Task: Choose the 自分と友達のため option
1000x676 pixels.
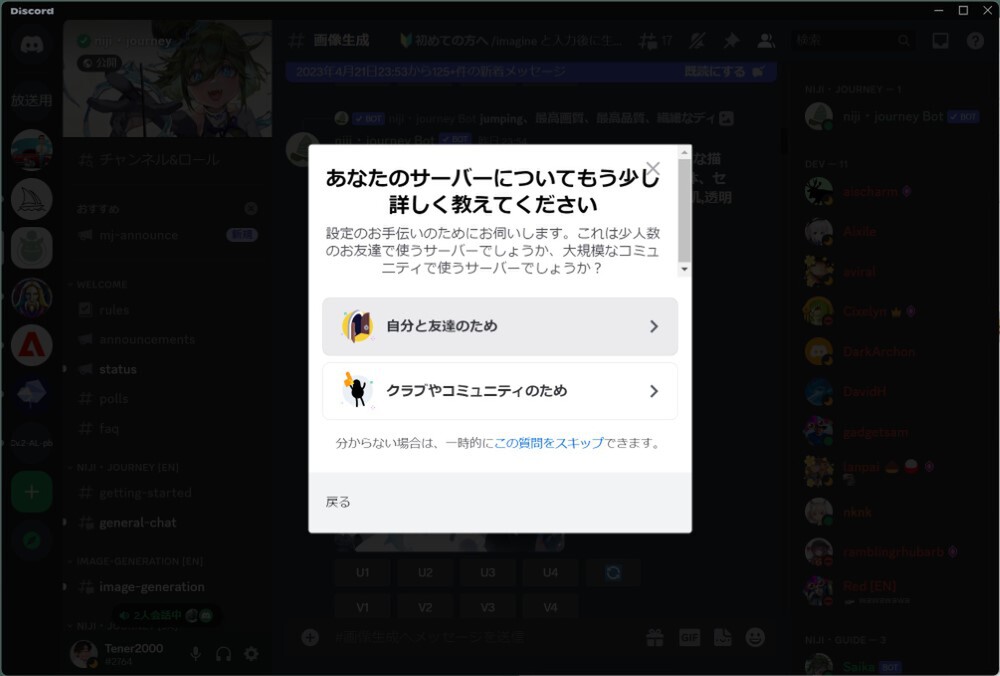Action: pyautogui.click(x=500, y=327)
